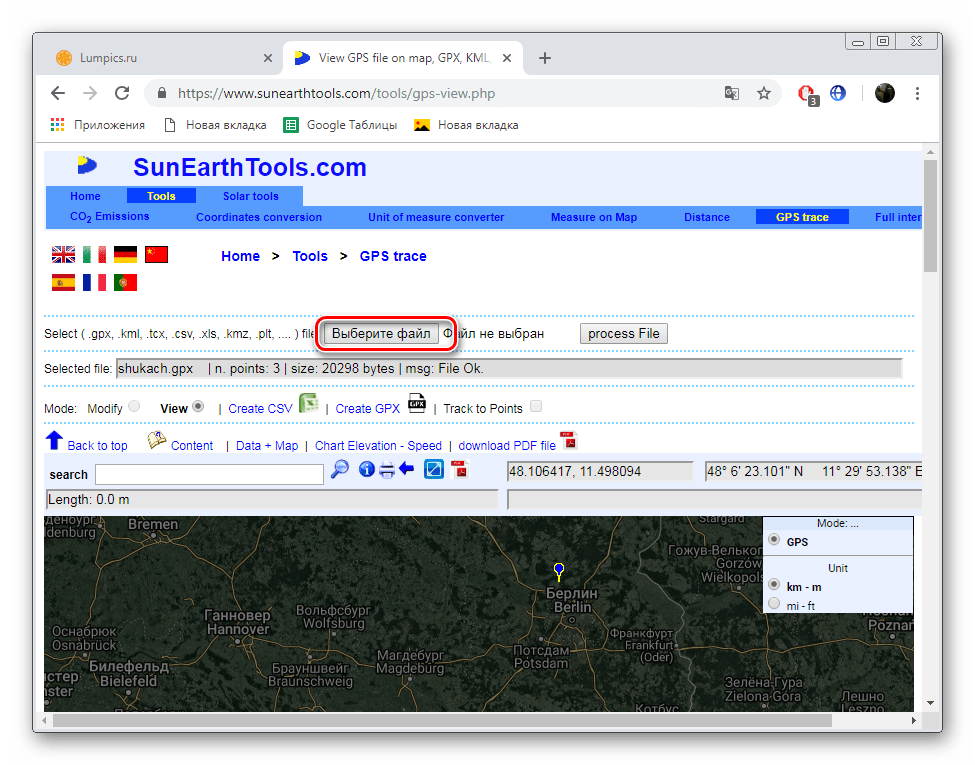Click the process File button

[x=624, y=333]
